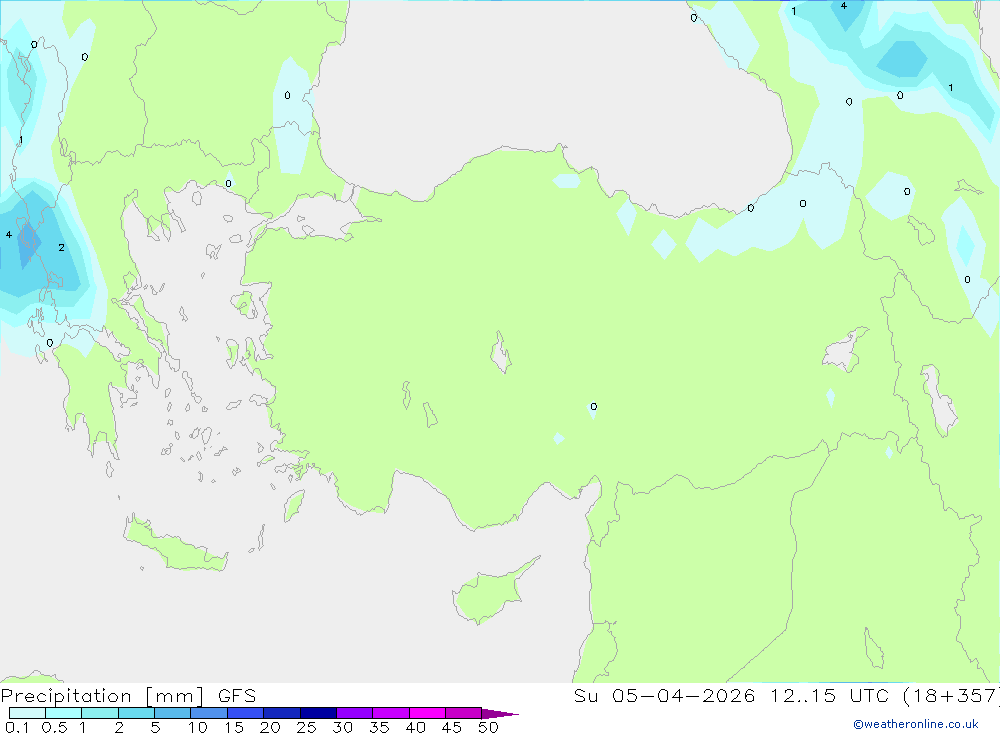Click the 0.5–1 mm legend color swatch
The image size is (1000, 733).
64,713
